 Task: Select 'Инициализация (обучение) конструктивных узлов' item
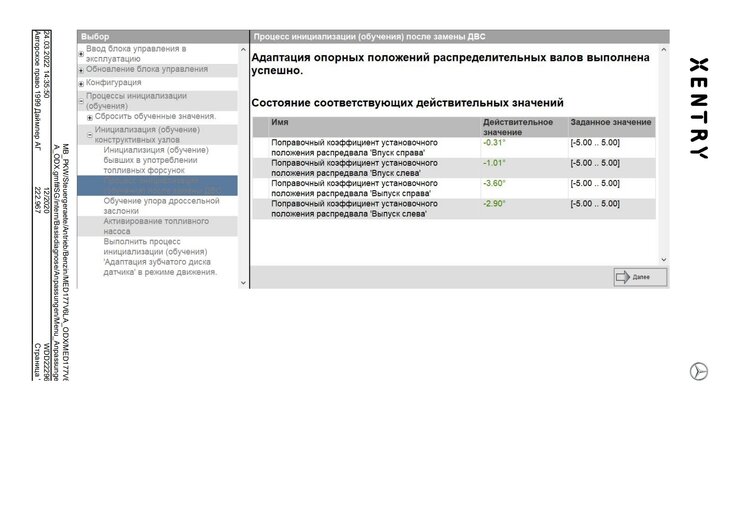click(147, 134)
